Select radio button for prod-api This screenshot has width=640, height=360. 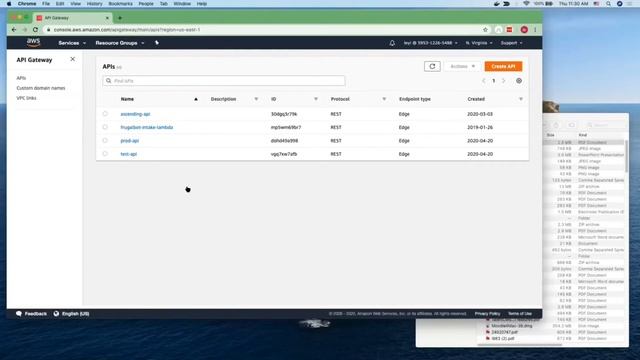click(105, 140)
